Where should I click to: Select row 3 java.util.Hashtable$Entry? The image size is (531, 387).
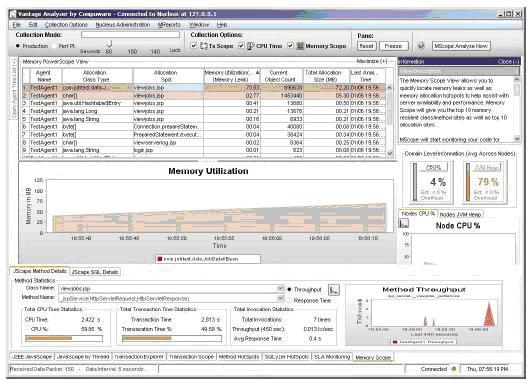(x=204, y=103)
